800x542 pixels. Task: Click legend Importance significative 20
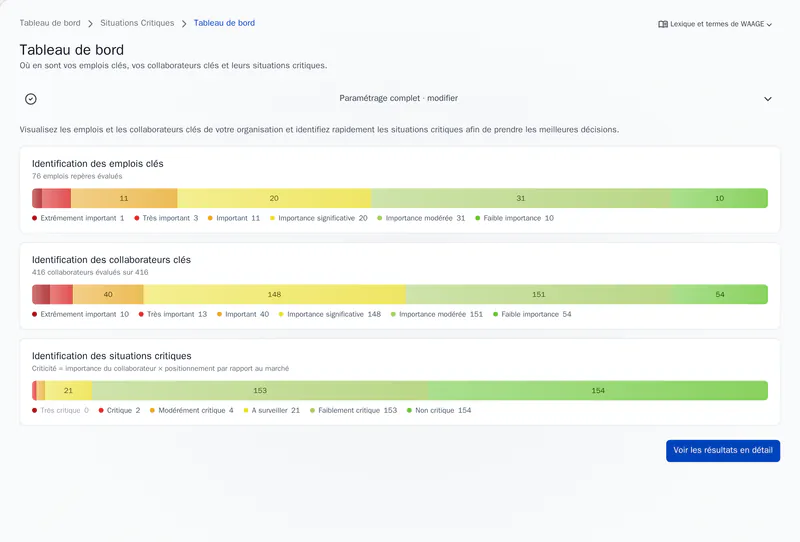click(x=318, y=218)
